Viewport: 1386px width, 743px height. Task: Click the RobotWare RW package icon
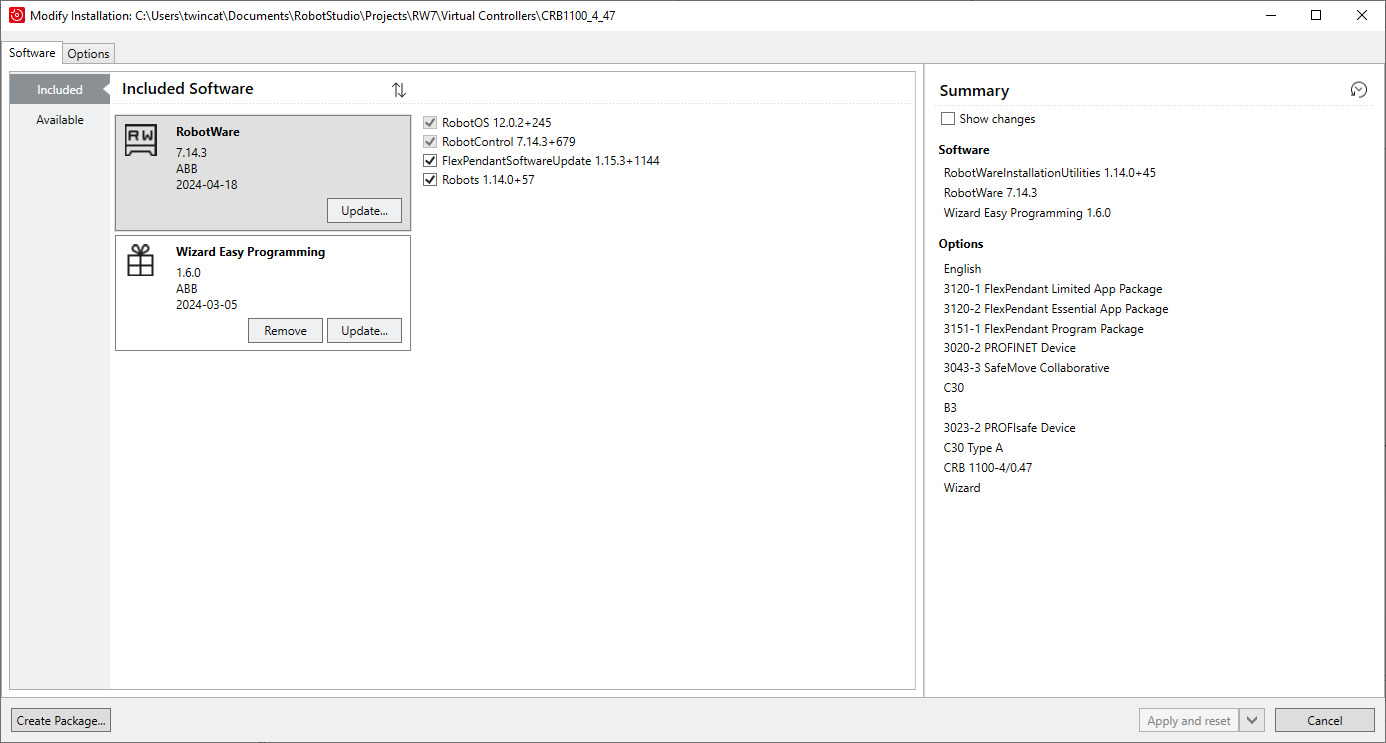pyautogui.click(x=141, y=140)
